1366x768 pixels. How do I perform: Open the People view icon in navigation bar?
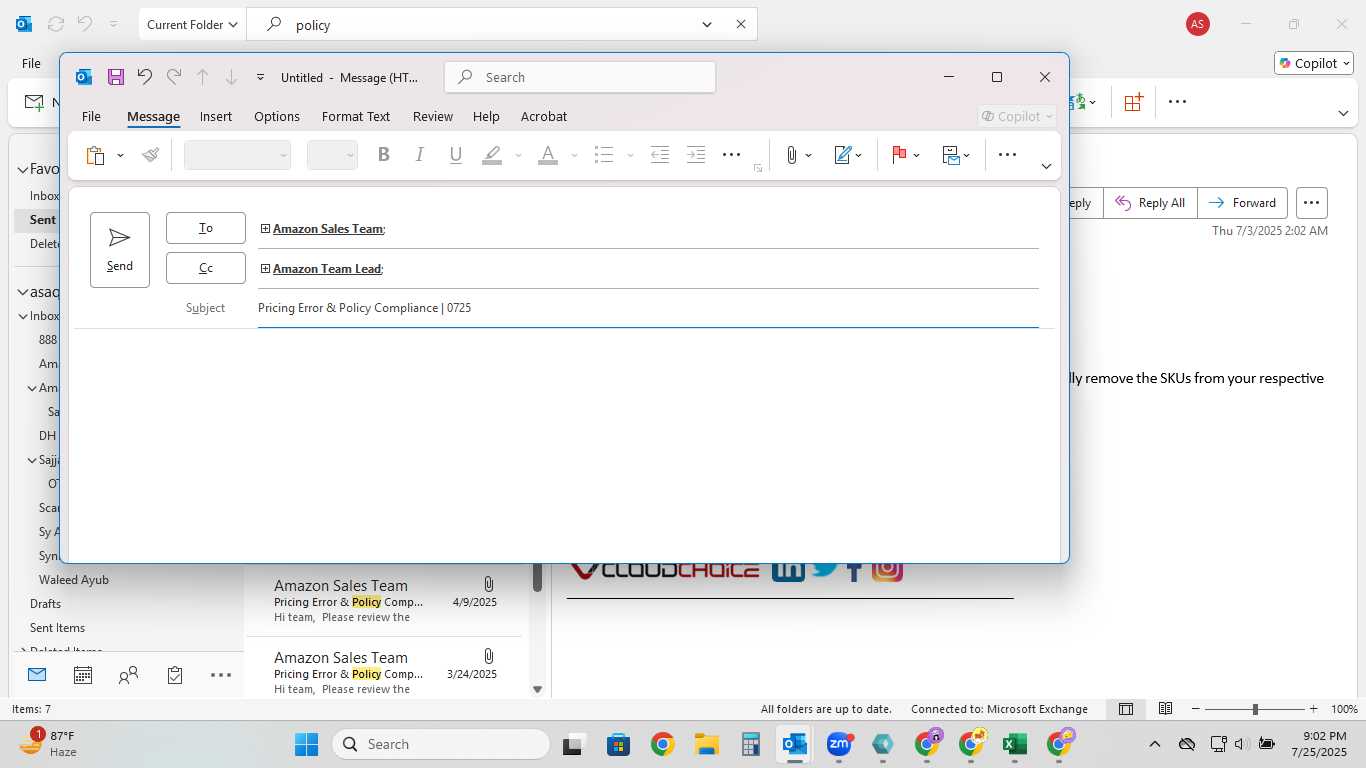[128, 675]
